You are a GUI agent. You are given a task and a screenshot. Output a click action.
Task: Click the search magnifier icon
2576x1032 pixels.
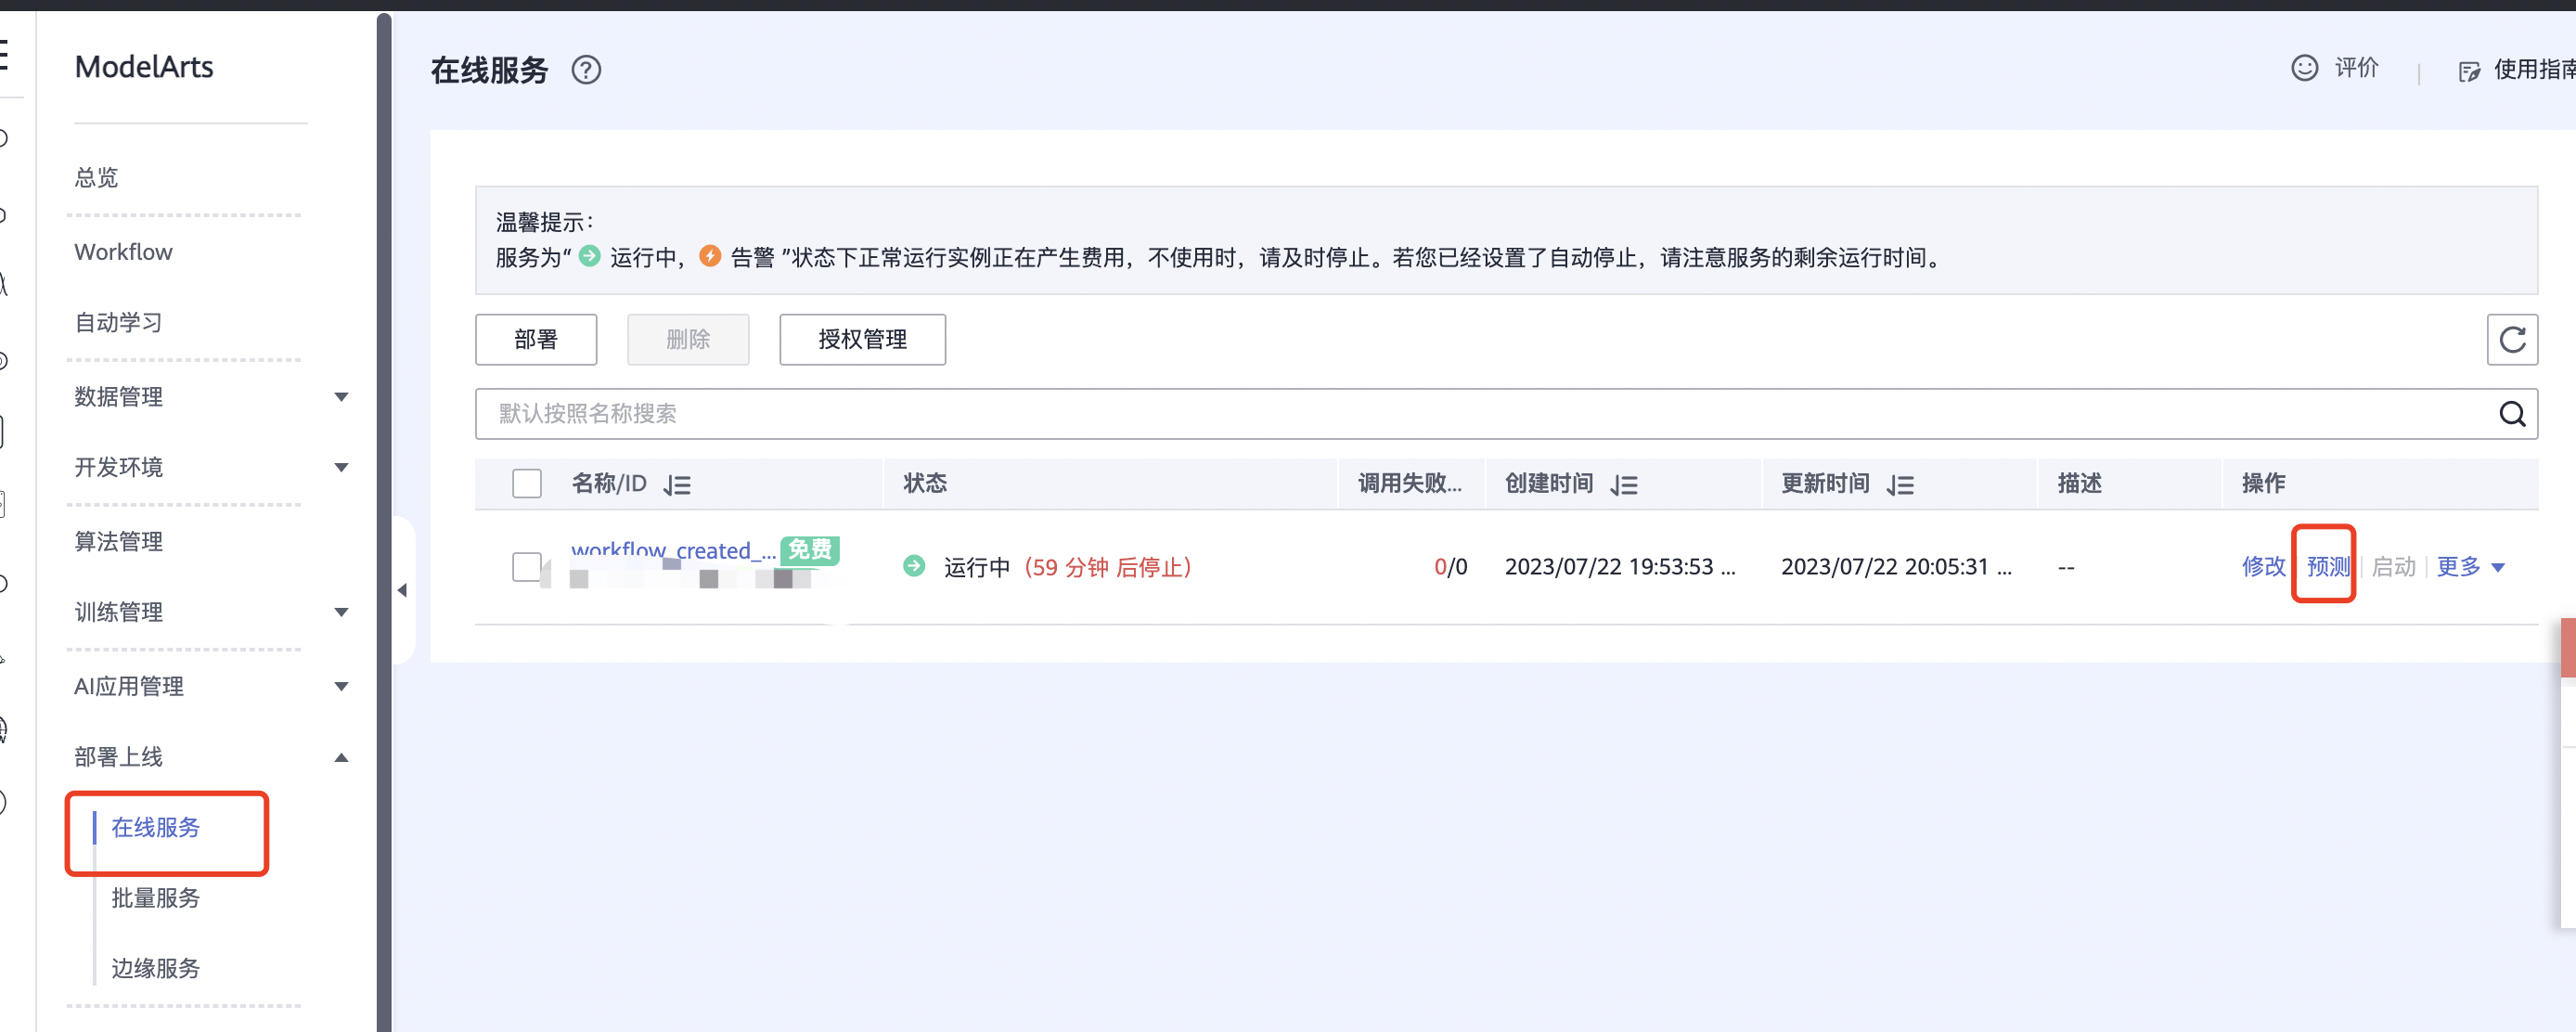(2511, 414)
